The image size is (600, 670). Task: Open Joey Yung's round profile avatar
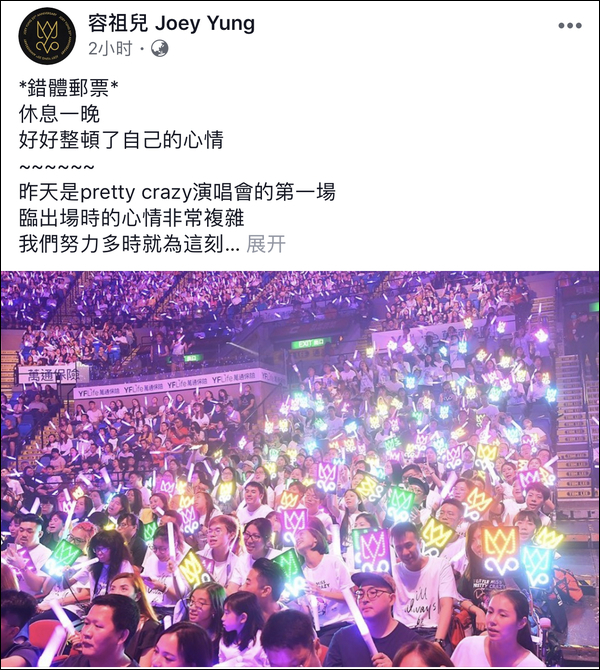pyautogui.click(x=47, y=36)
